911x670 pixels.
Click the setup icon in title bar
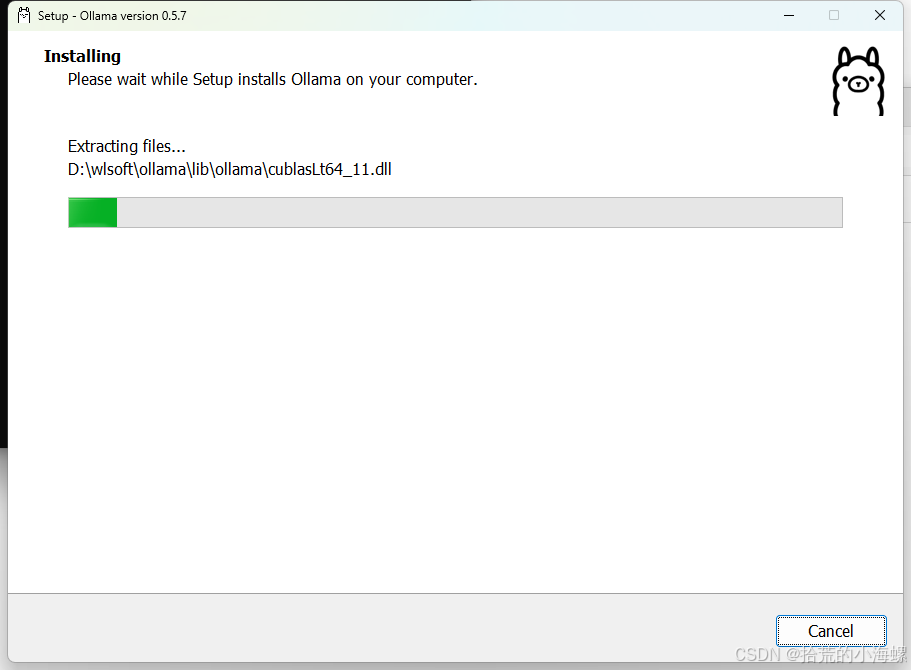[24, 16]
